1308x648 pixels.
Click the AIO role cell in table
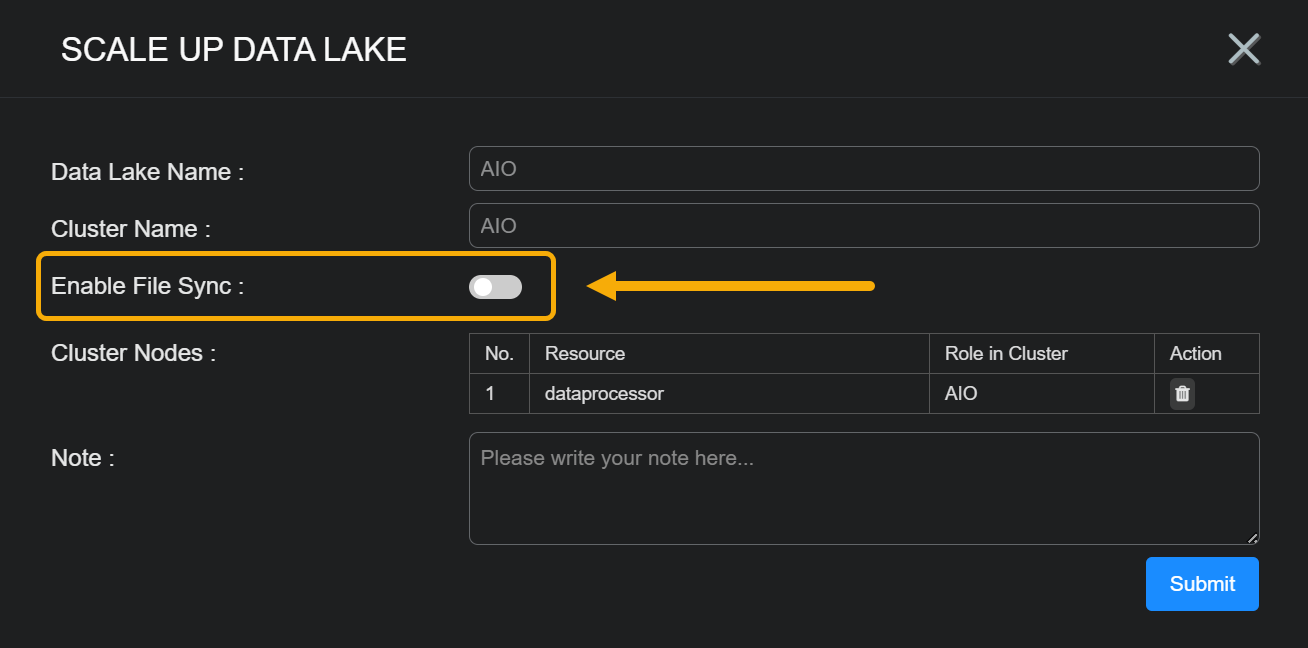click(x=961, y=394)
